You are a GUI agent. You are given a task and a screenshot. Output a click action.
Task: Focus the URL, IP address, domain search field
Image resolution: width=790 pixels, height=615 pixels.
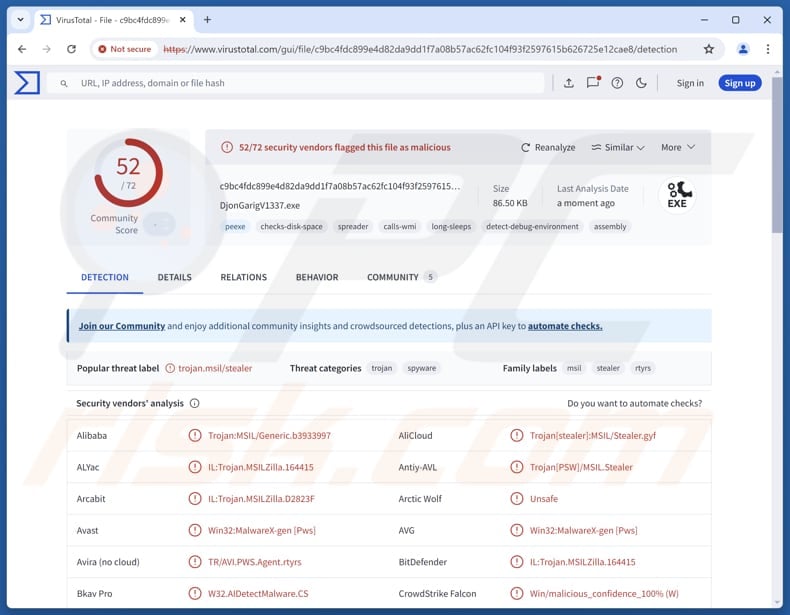(x=295, y=83)
